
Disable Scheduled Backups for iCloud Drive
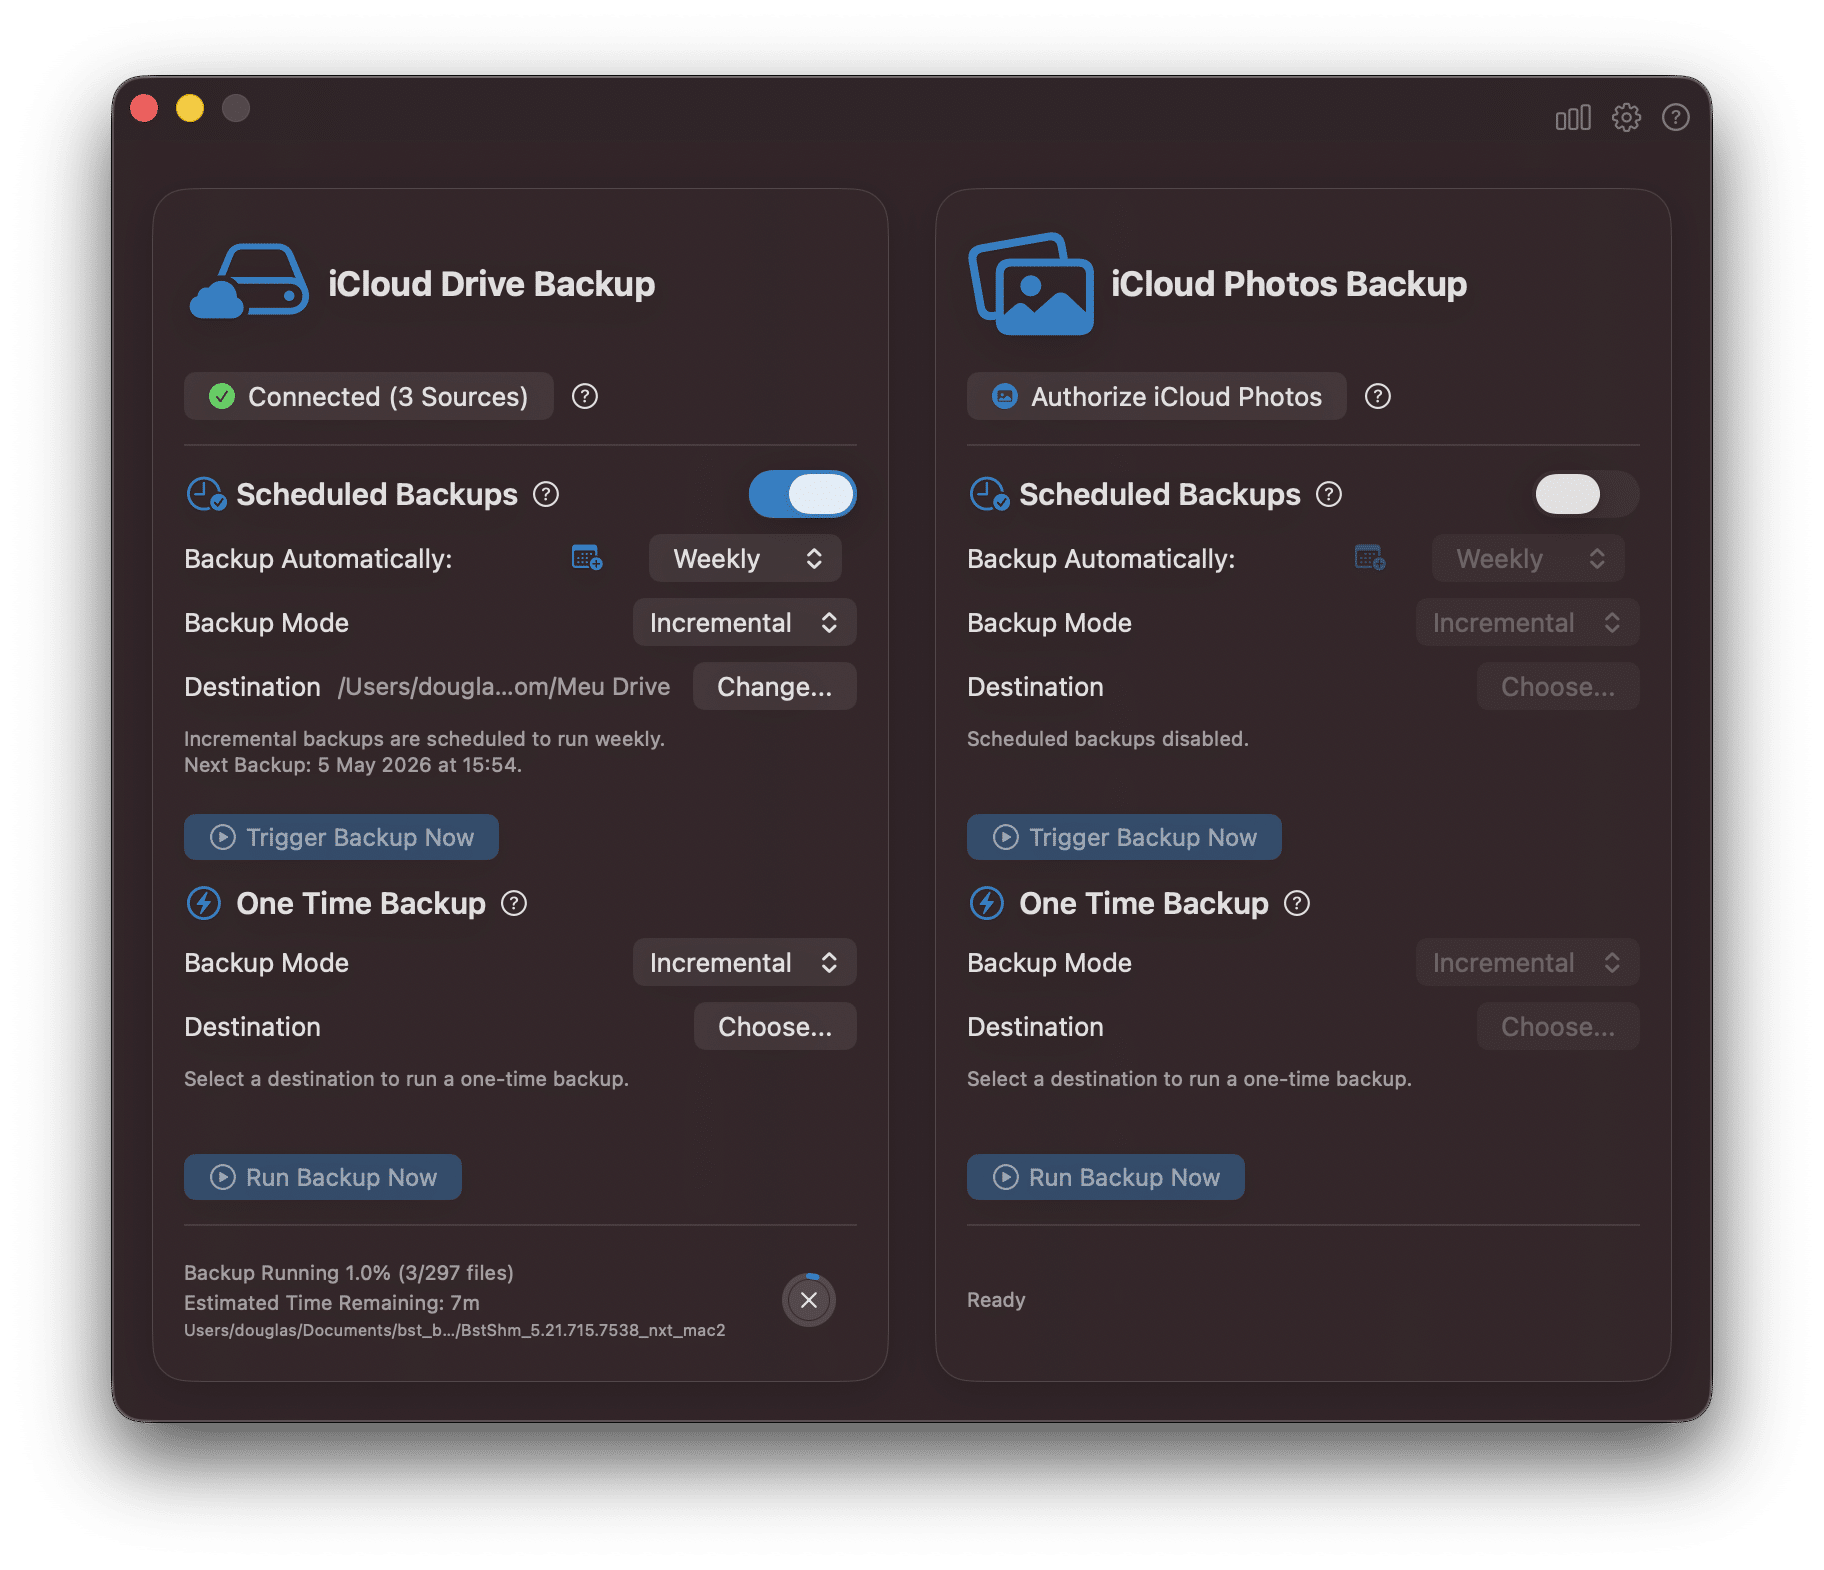click(x=802, y=494)
